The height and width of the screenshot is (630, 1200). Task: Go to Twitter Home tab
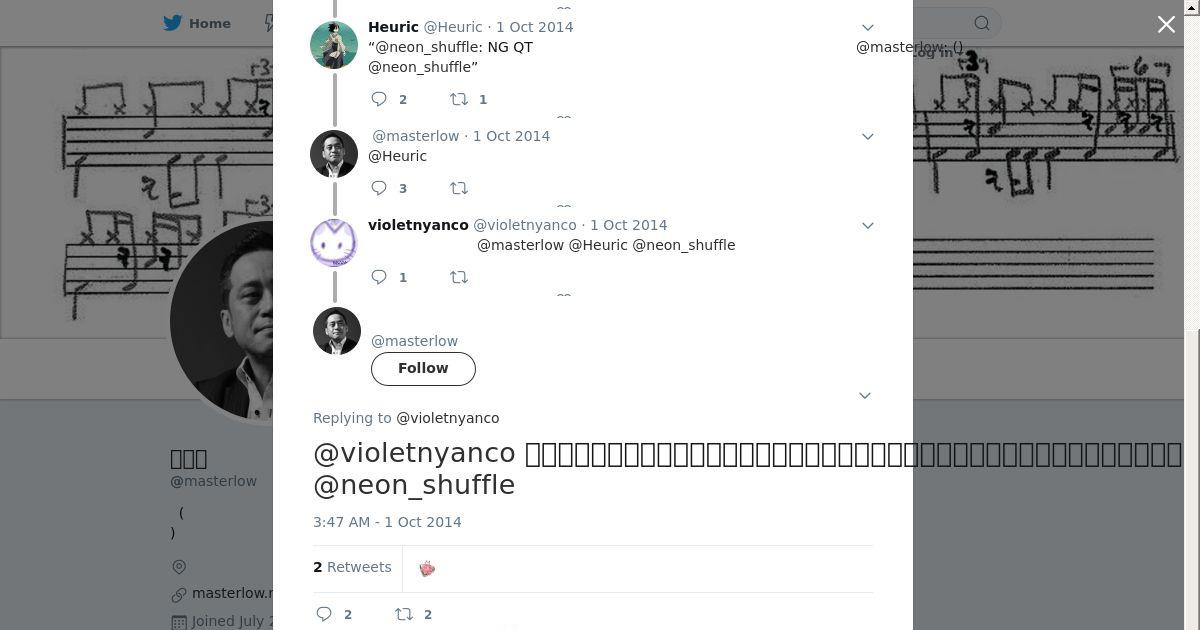point(198,23)
